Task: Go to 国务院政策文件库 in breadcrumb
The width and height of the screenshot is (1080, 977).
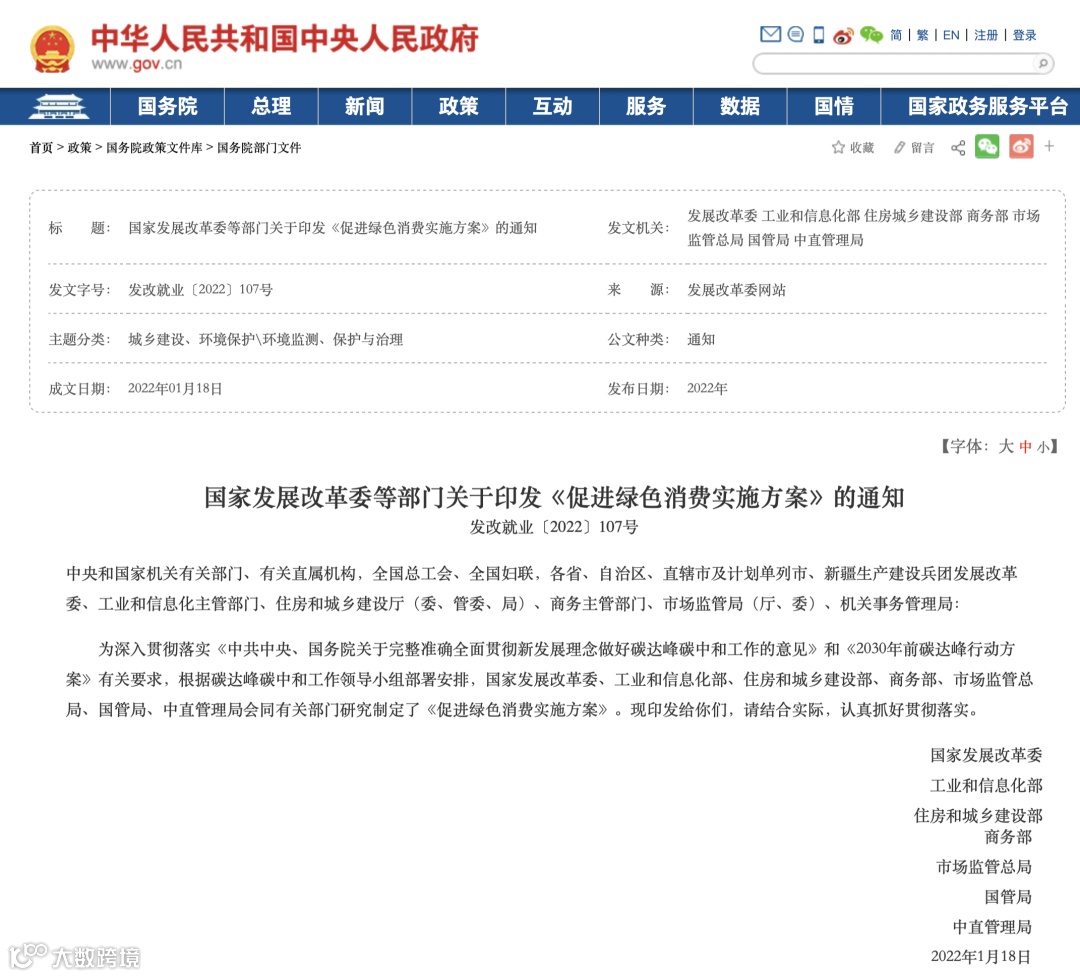Action: (154, 147)
